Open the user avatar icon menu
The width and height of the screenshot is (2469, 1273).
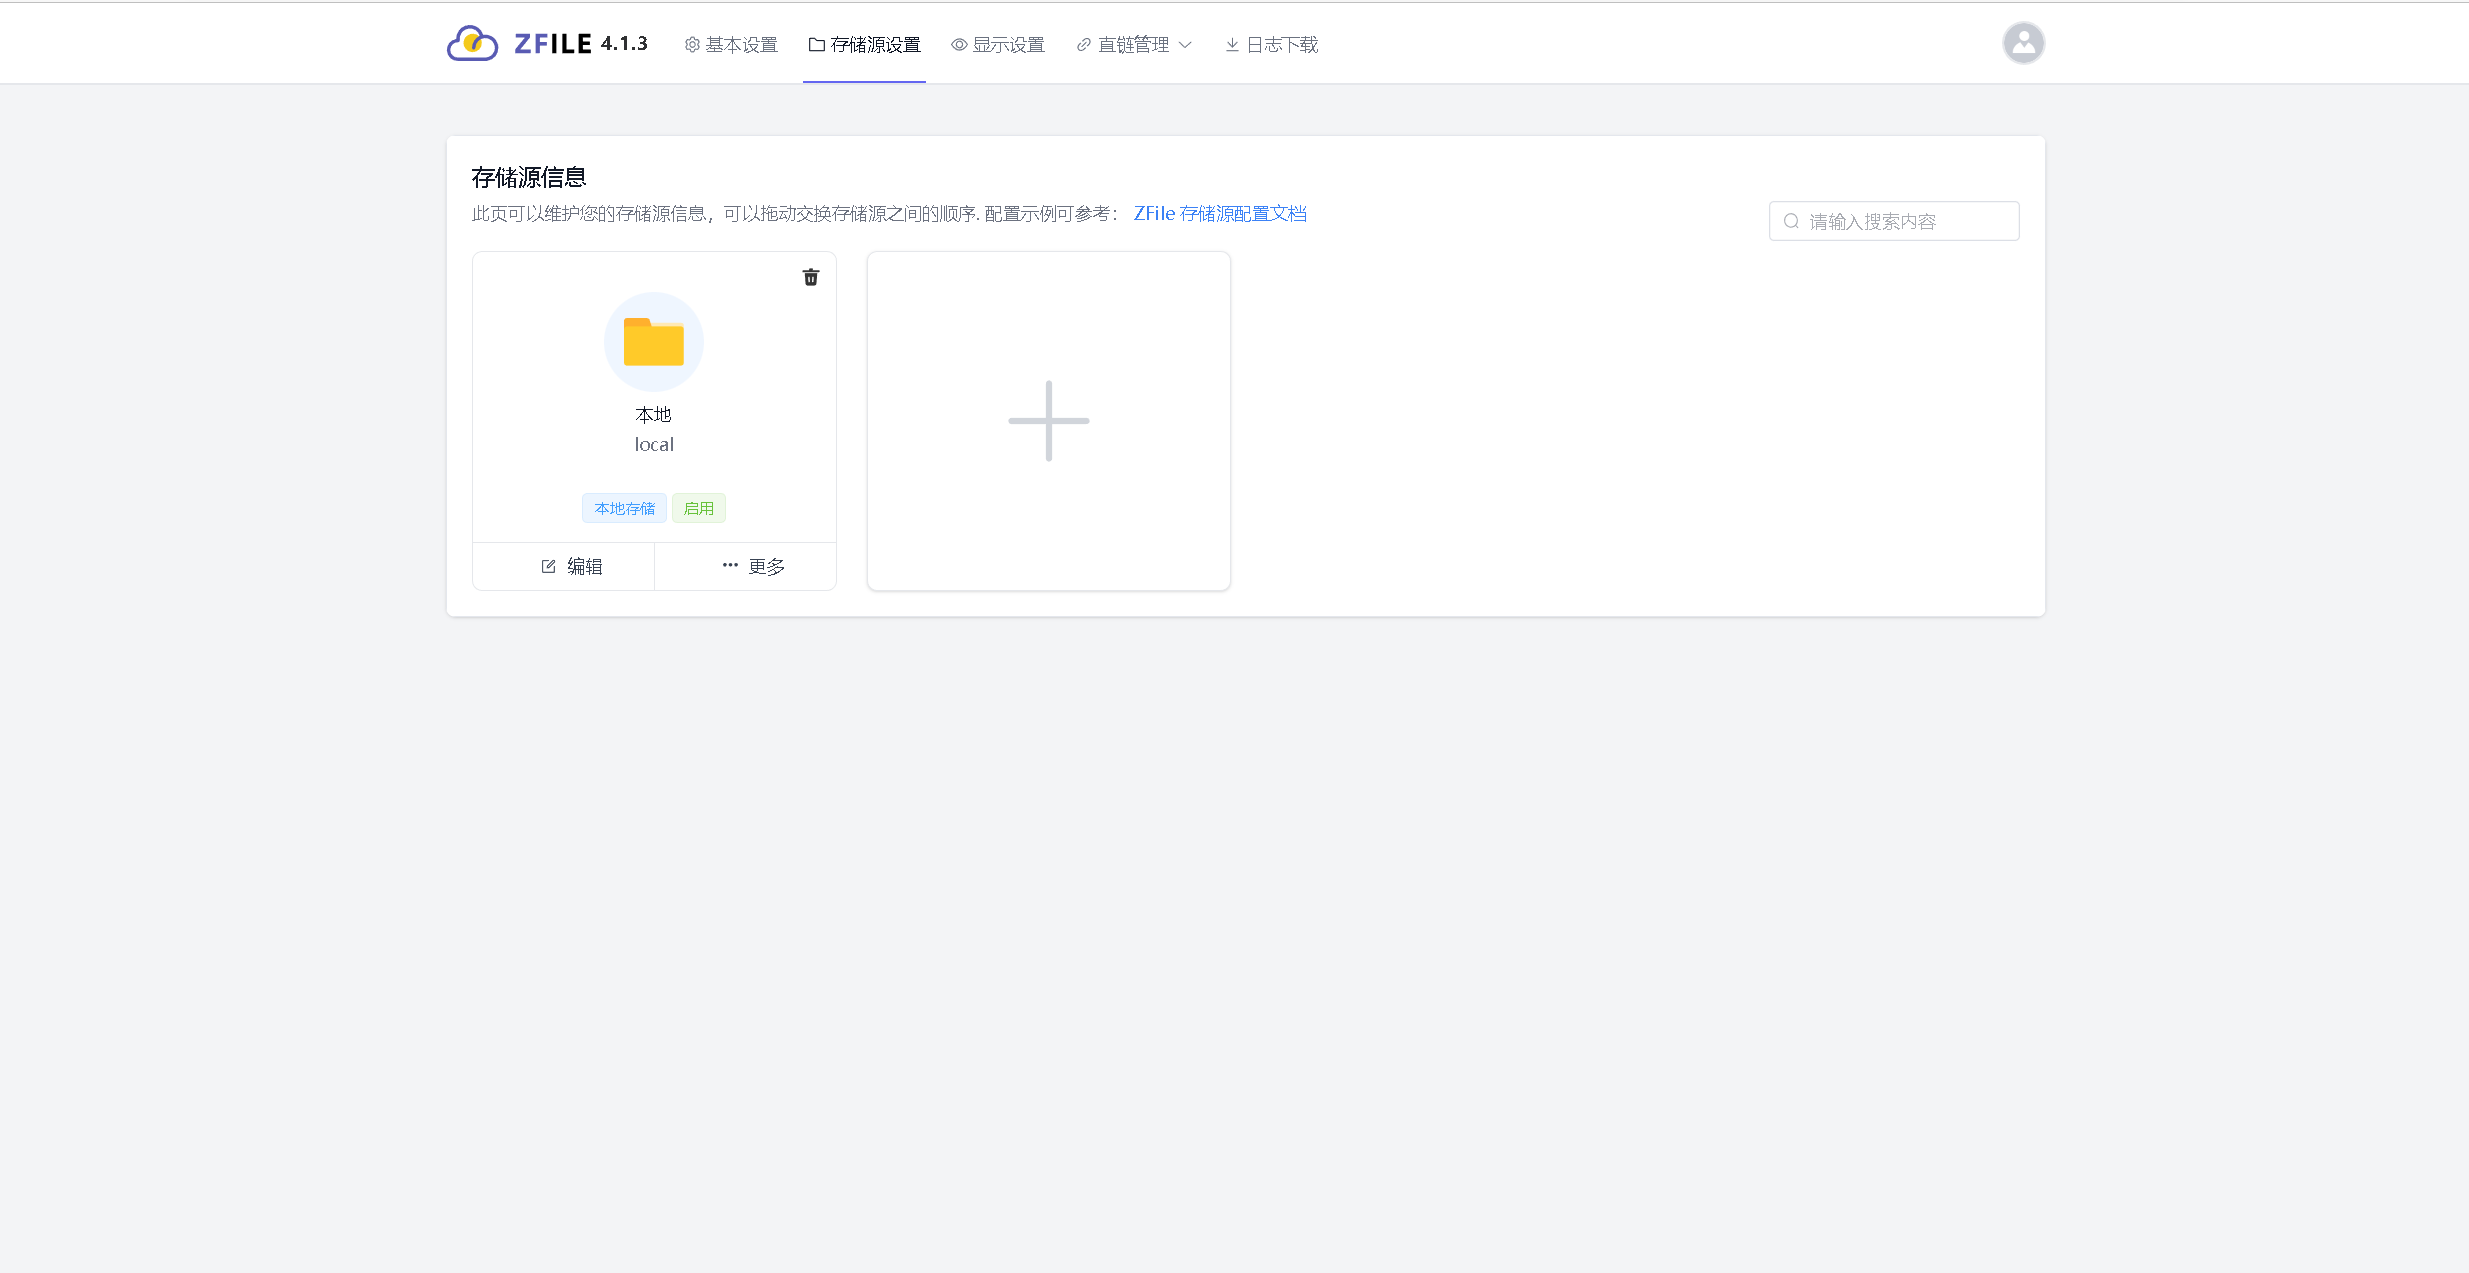pyautogui.click(x=2023, y=43)
